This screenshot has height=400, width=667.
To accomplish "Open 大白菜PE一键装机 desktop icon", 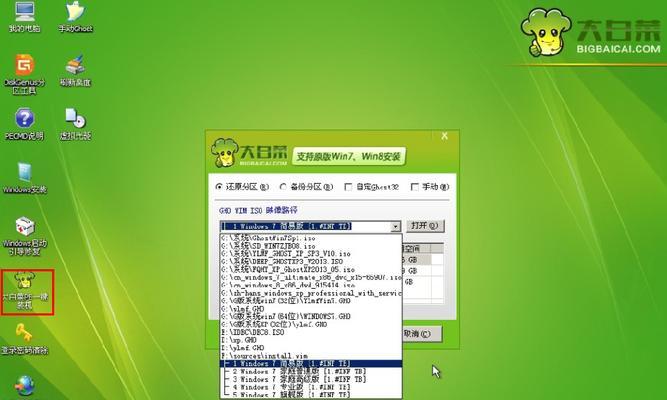I will [x=27, y=292].
